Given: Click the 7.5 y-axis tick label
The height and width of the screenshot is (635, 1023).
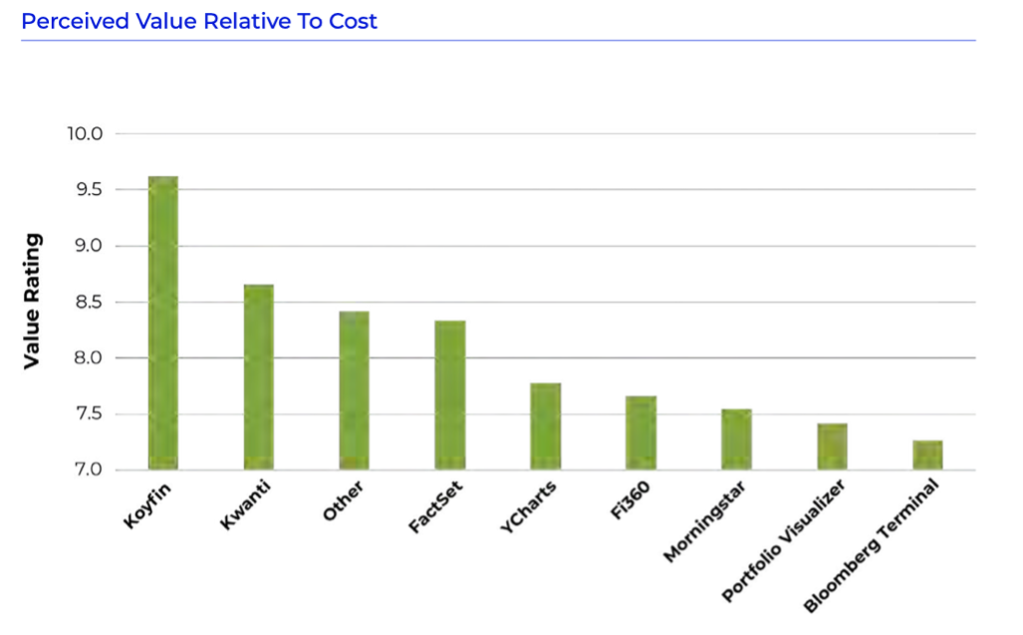Looking at the screenshot, I should [x=89, y=414].
